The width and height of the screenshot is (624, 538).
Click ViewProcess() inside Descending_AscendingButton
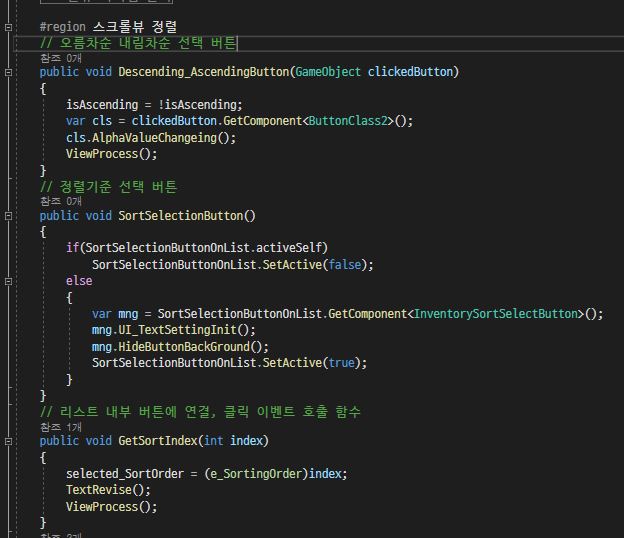pos(111,154)
